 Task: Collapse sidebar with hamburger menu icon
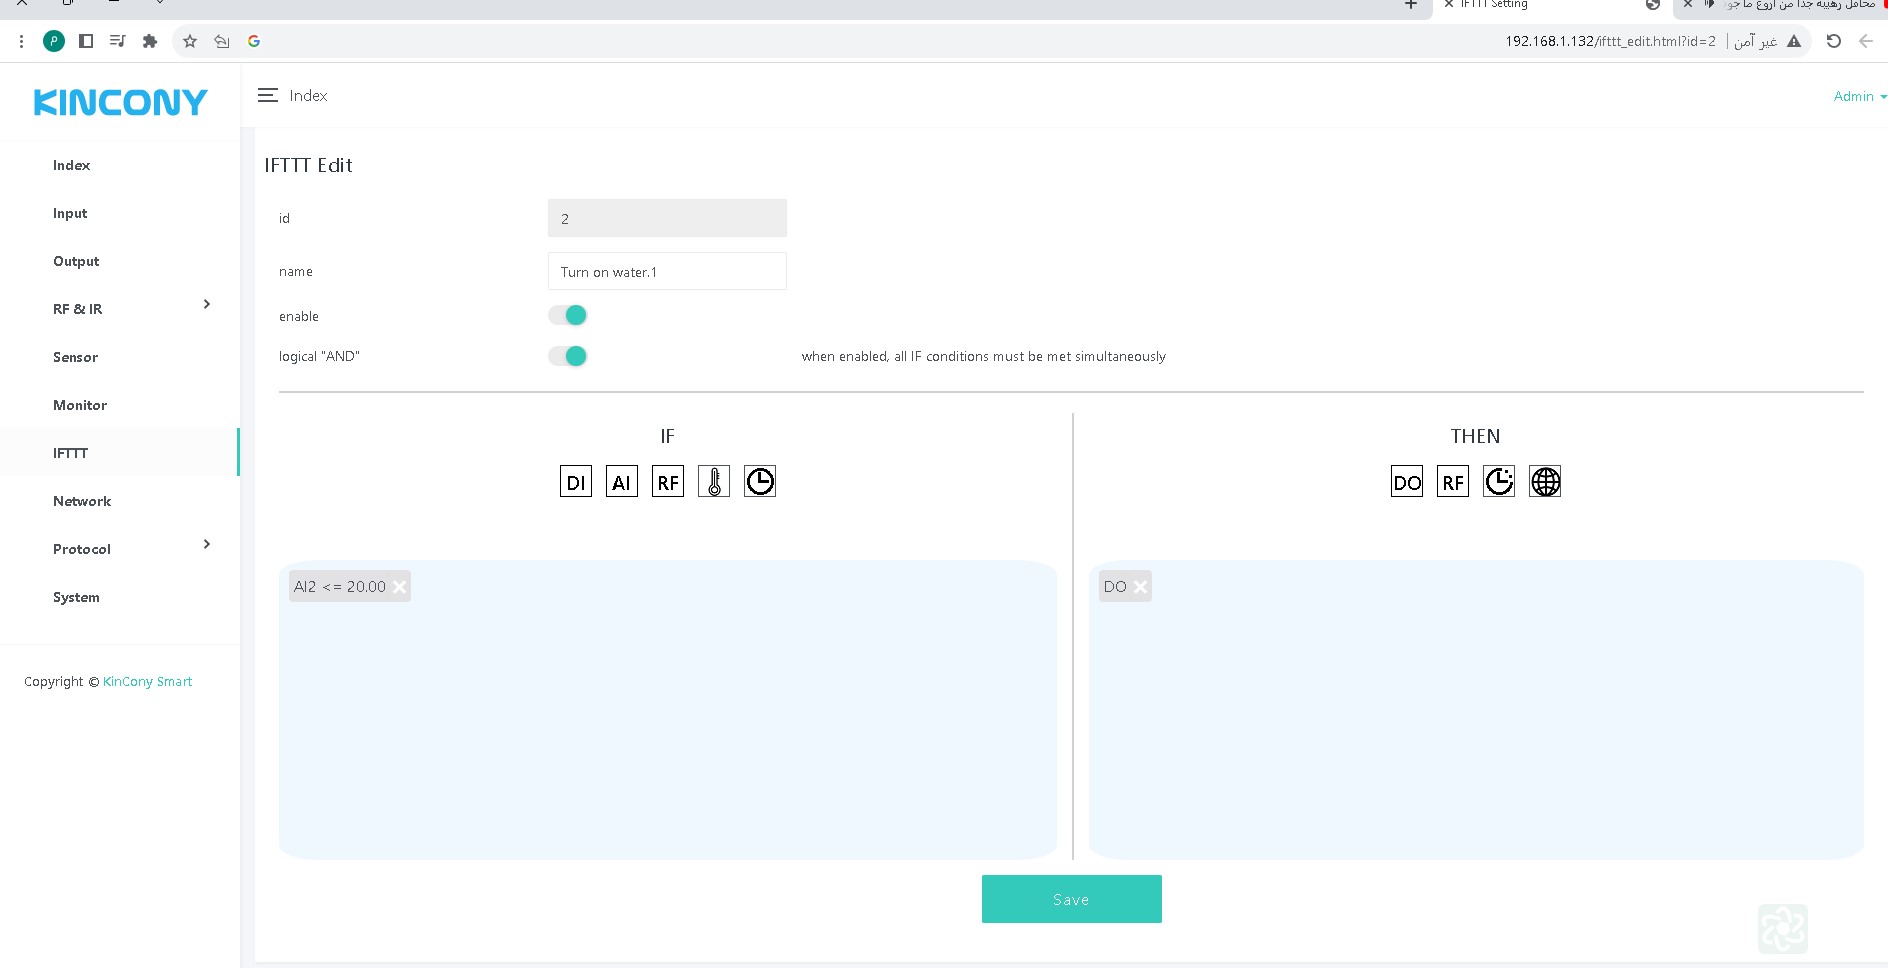(268, 96)
